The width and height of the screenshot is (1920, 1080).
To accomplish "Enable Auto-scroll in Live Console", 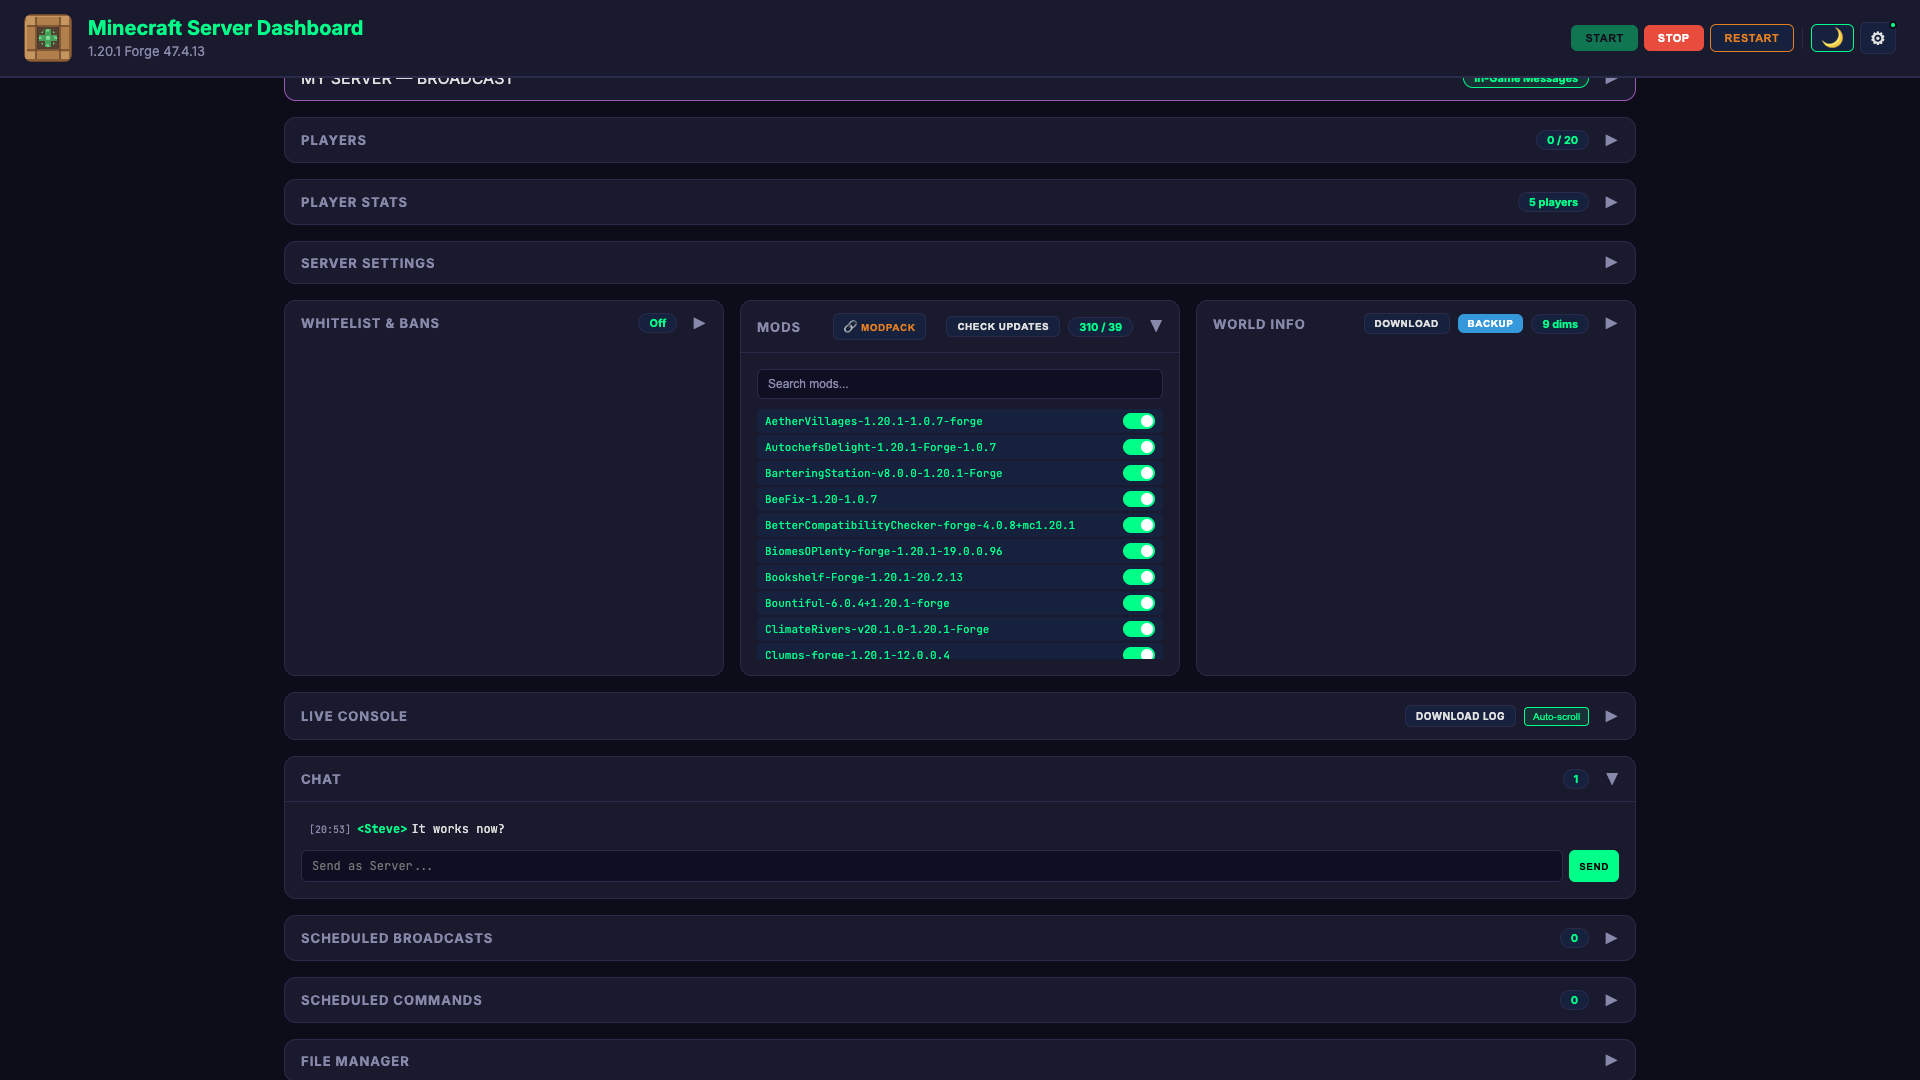I will tap(1556, 716).
